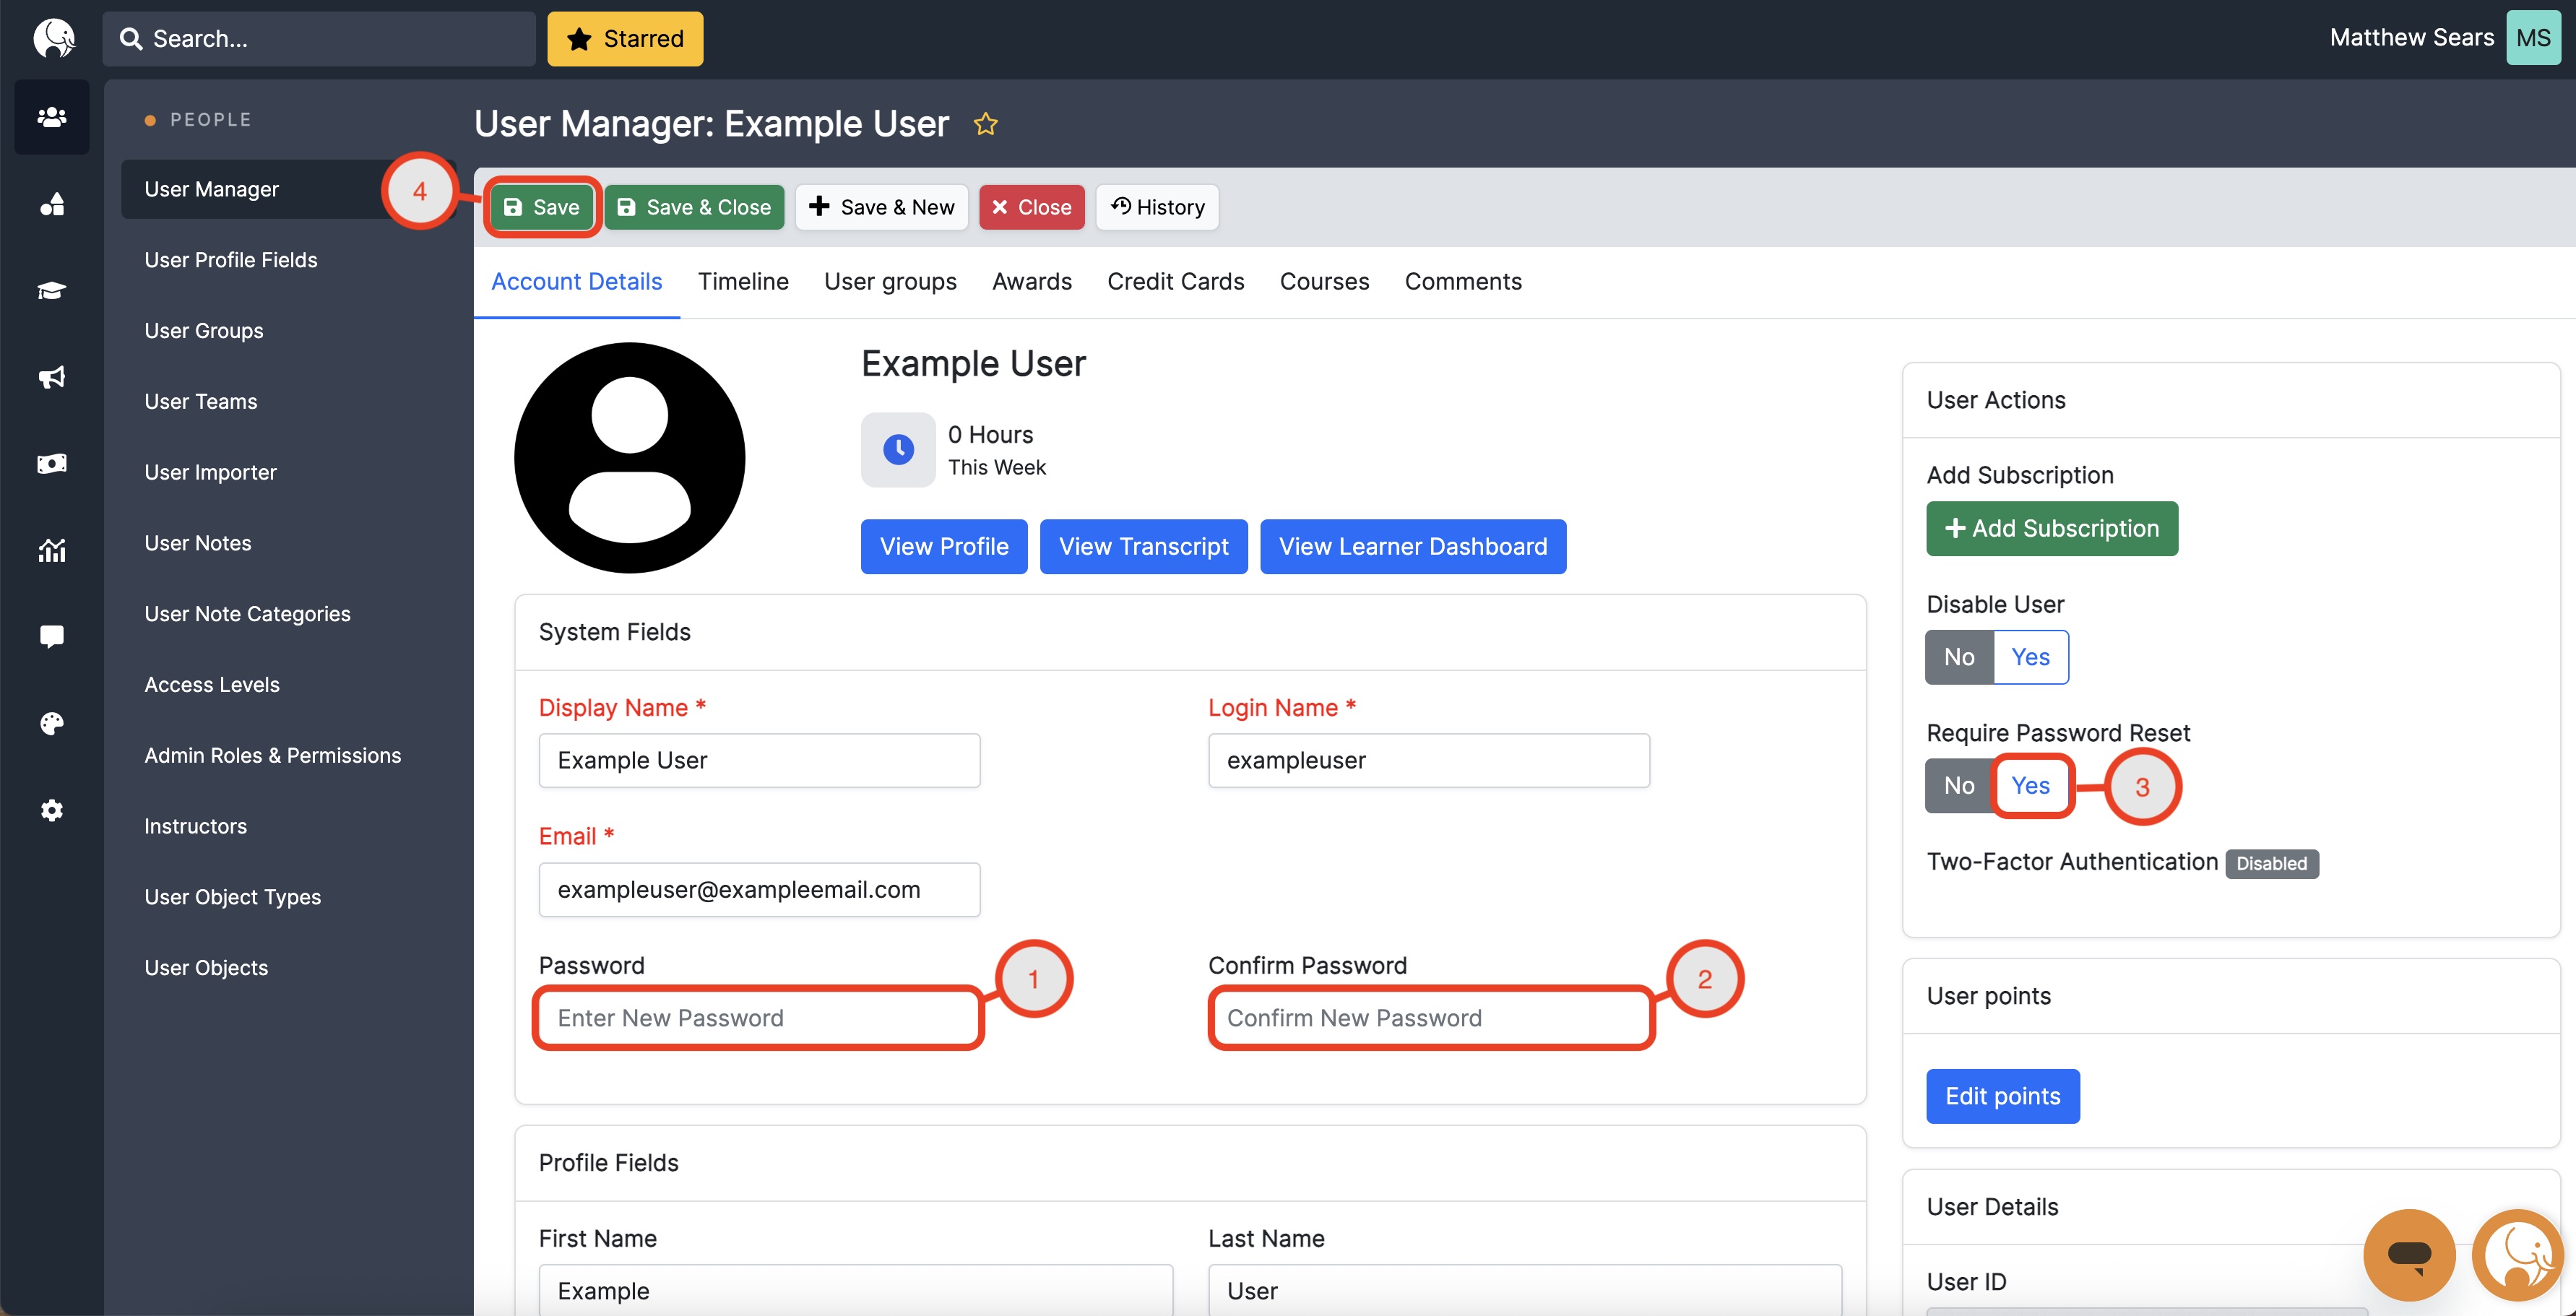This screenshot has width=2576, height=1316.
Task: Click the Add Subscription button
Action: click(2051, 528)
